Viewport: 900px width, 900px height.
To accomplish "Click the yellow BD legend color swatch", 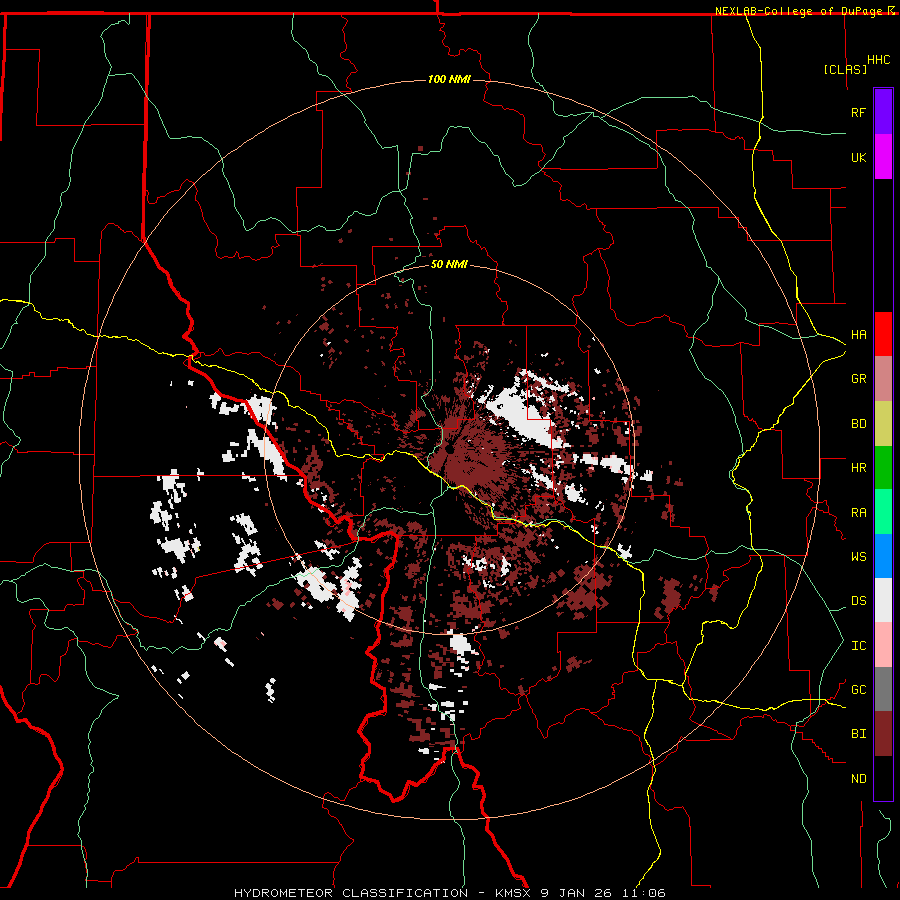I will 883,424.
